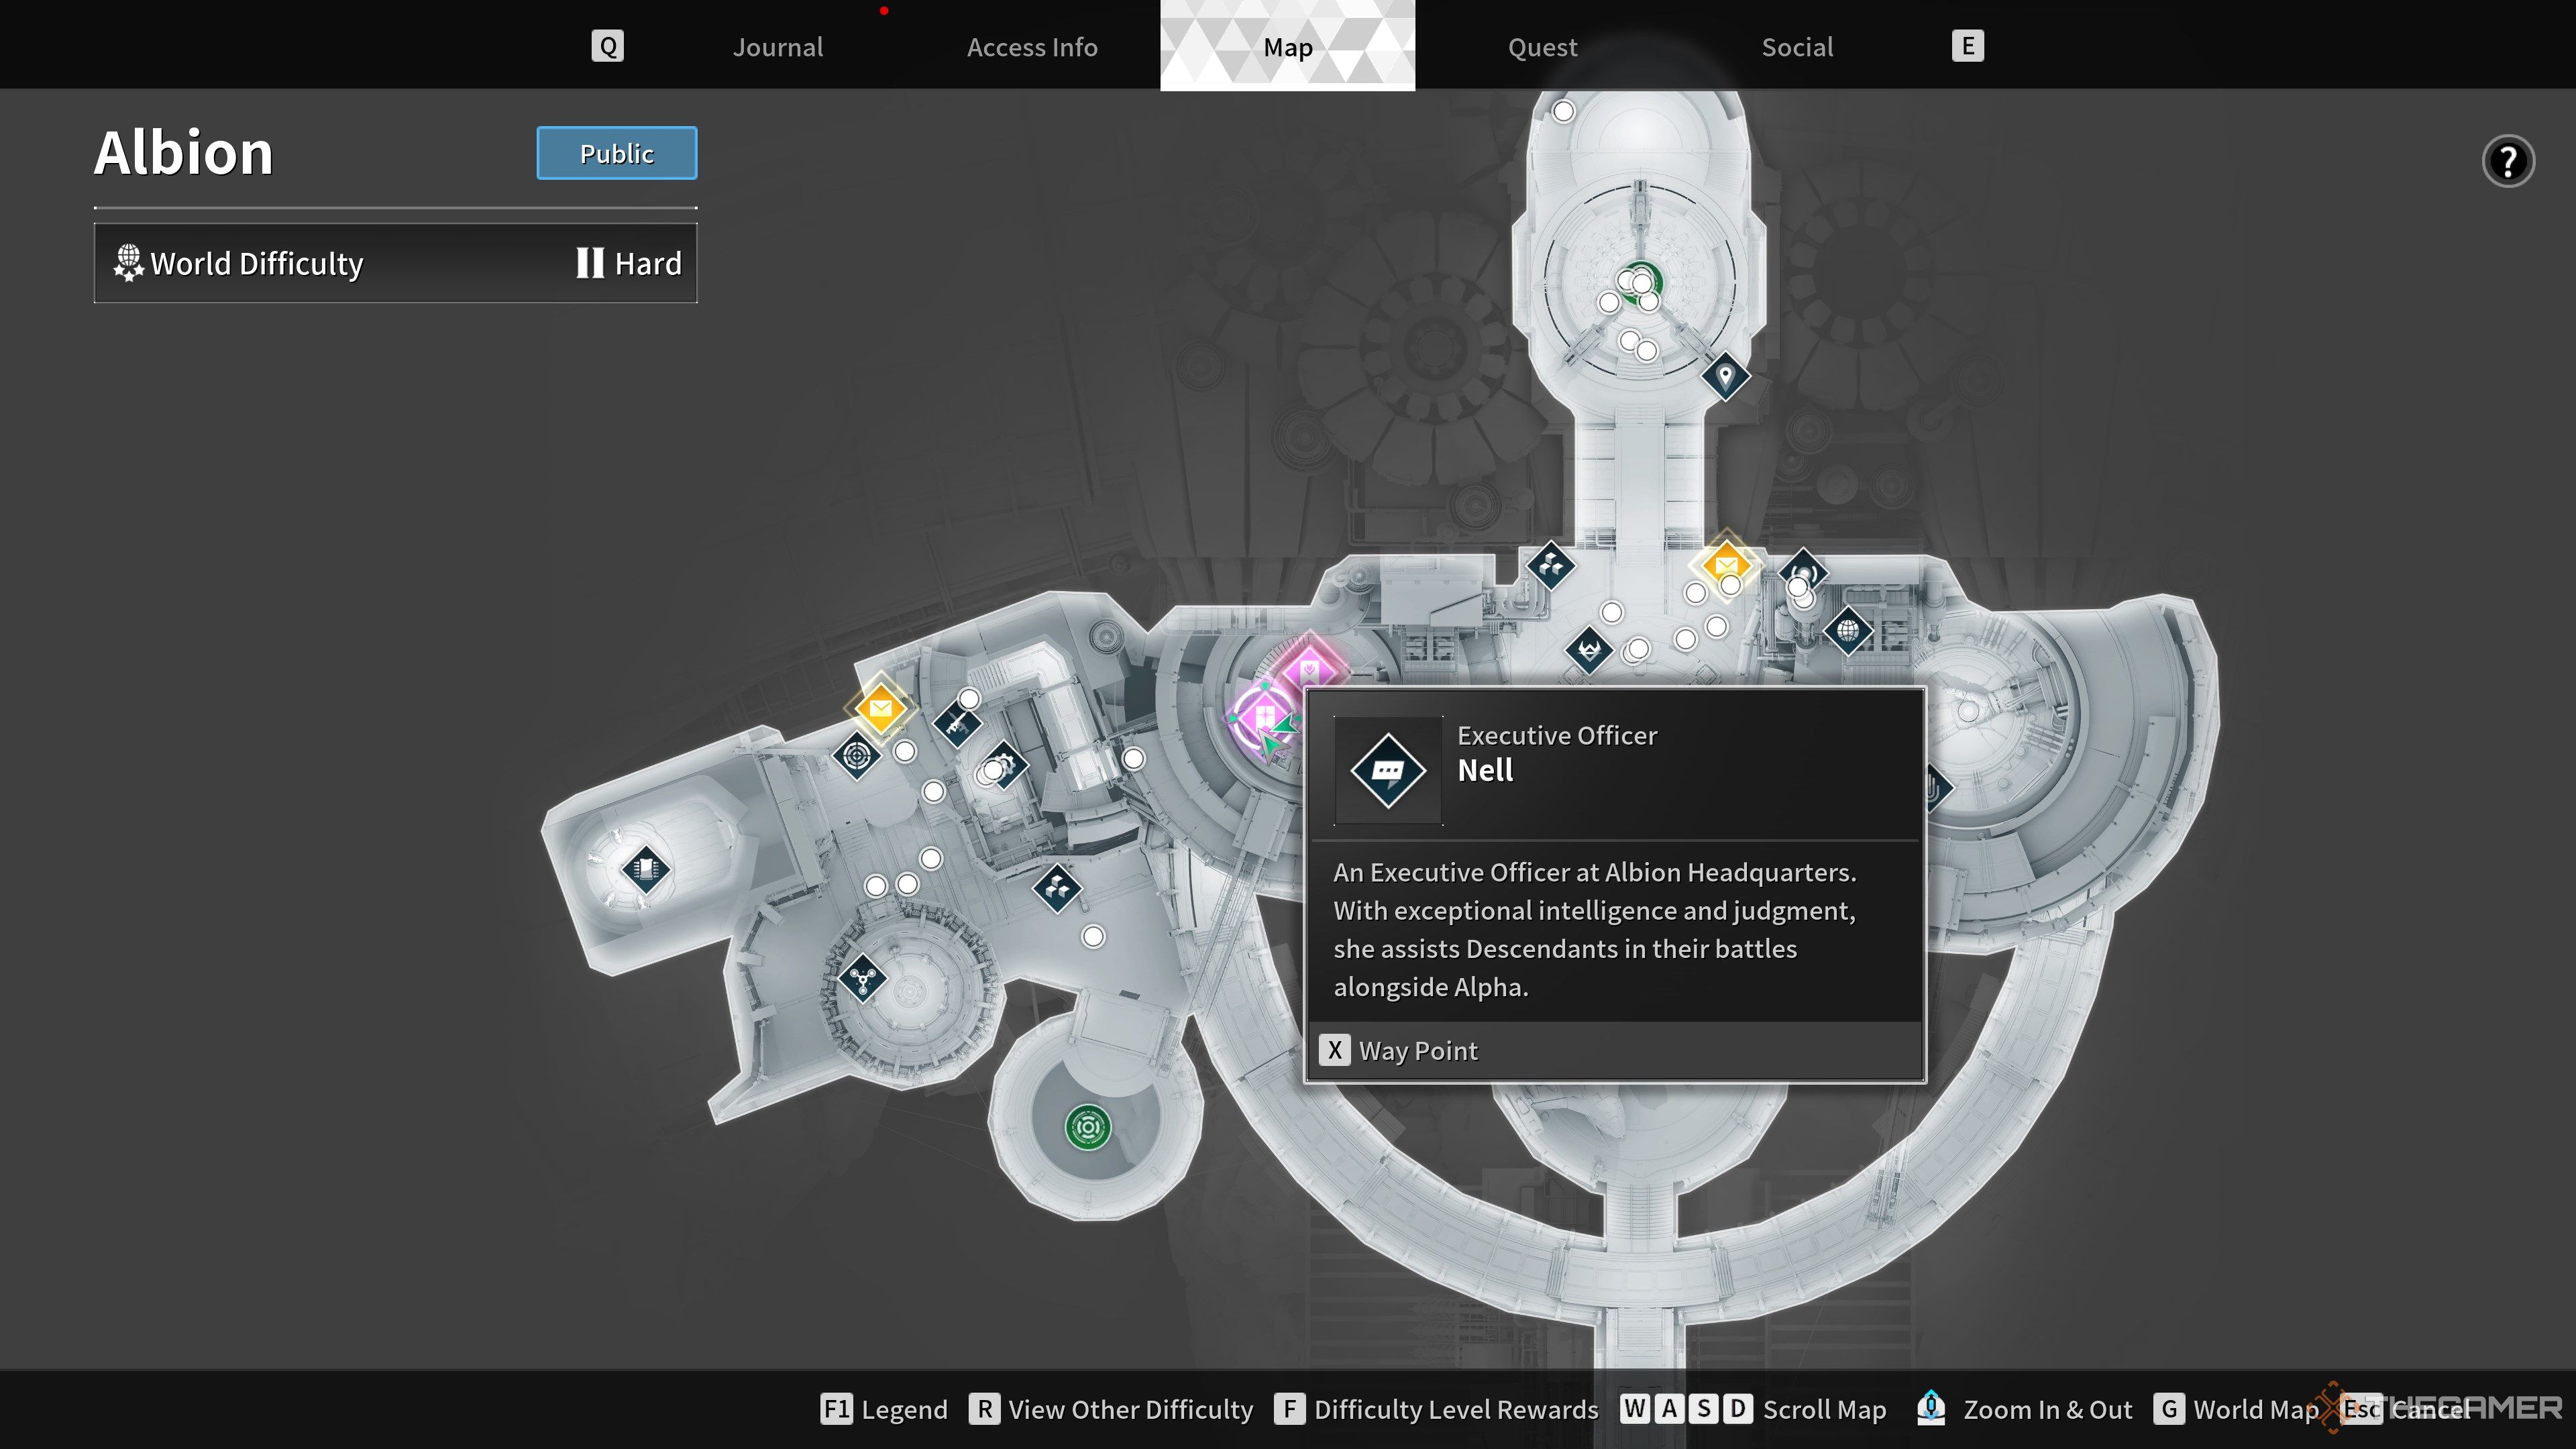Click the help question mark button
The image size is (2576, 1449).
[x=2509, y=161]
